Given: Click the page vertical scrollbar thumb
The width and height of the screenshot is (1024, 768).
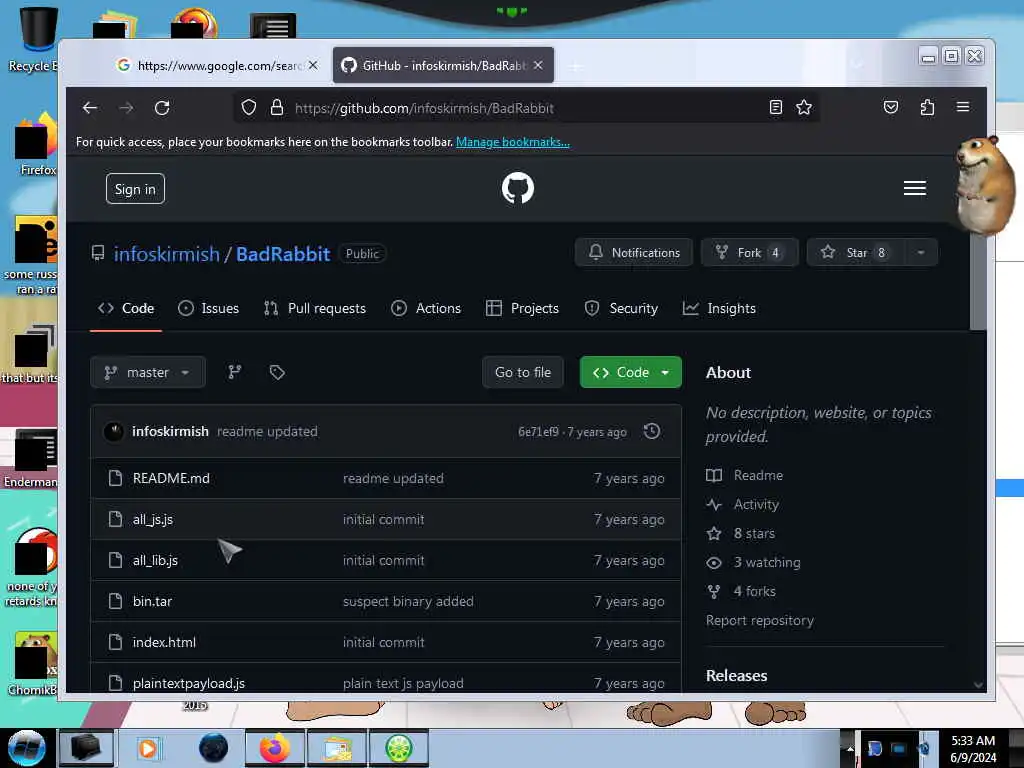Looking at the screenshot, I should [978, 282].
